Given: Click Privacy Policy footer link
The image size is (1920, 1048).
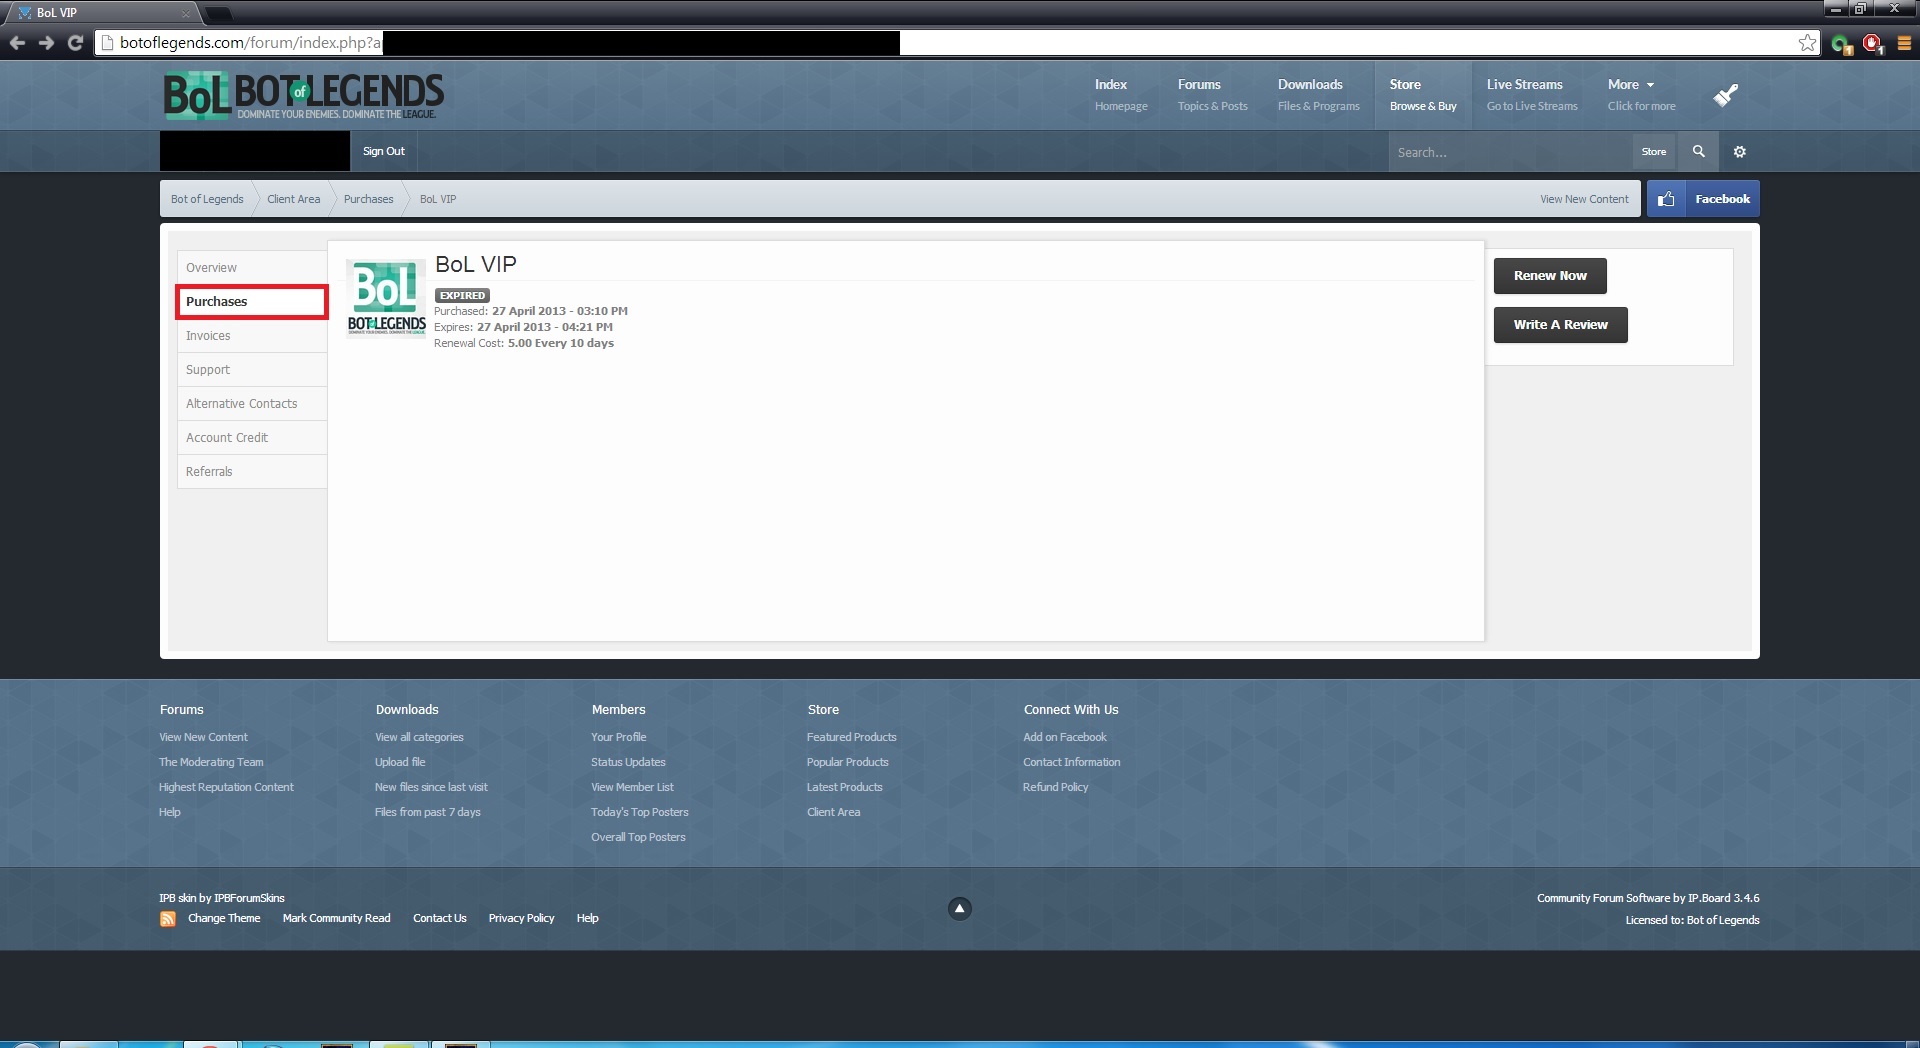Looking at the screenshot, I should coord(521,918).
